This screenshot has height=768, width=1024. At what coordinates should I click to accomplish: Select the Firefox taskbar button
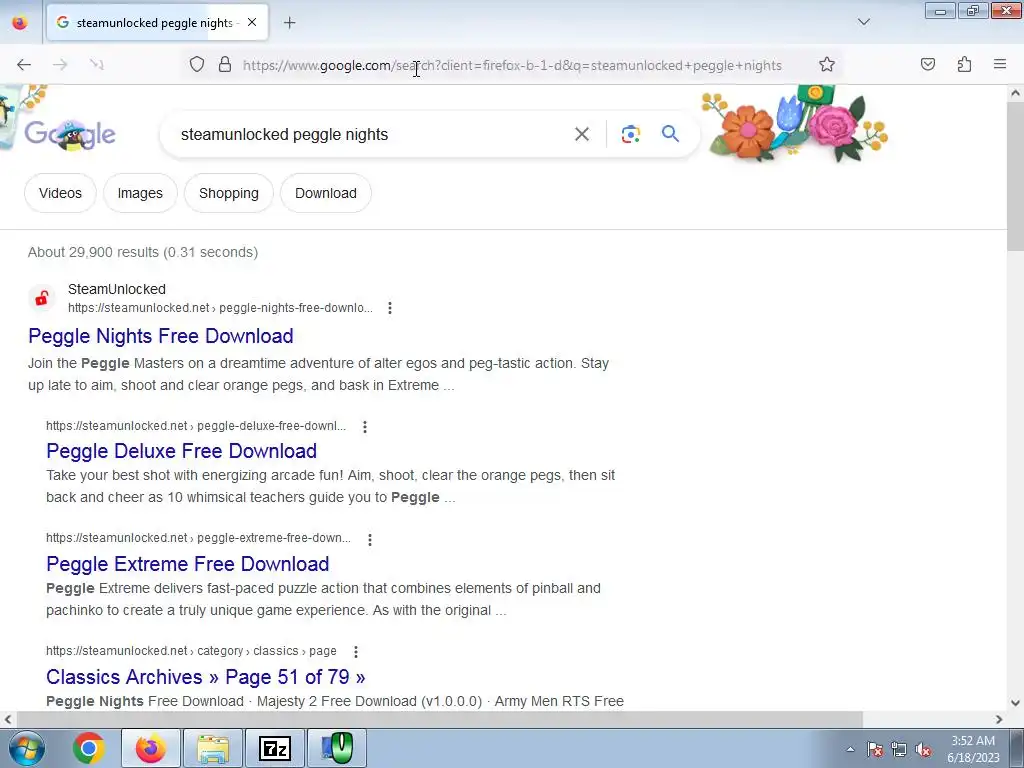[x=151, y=748]
